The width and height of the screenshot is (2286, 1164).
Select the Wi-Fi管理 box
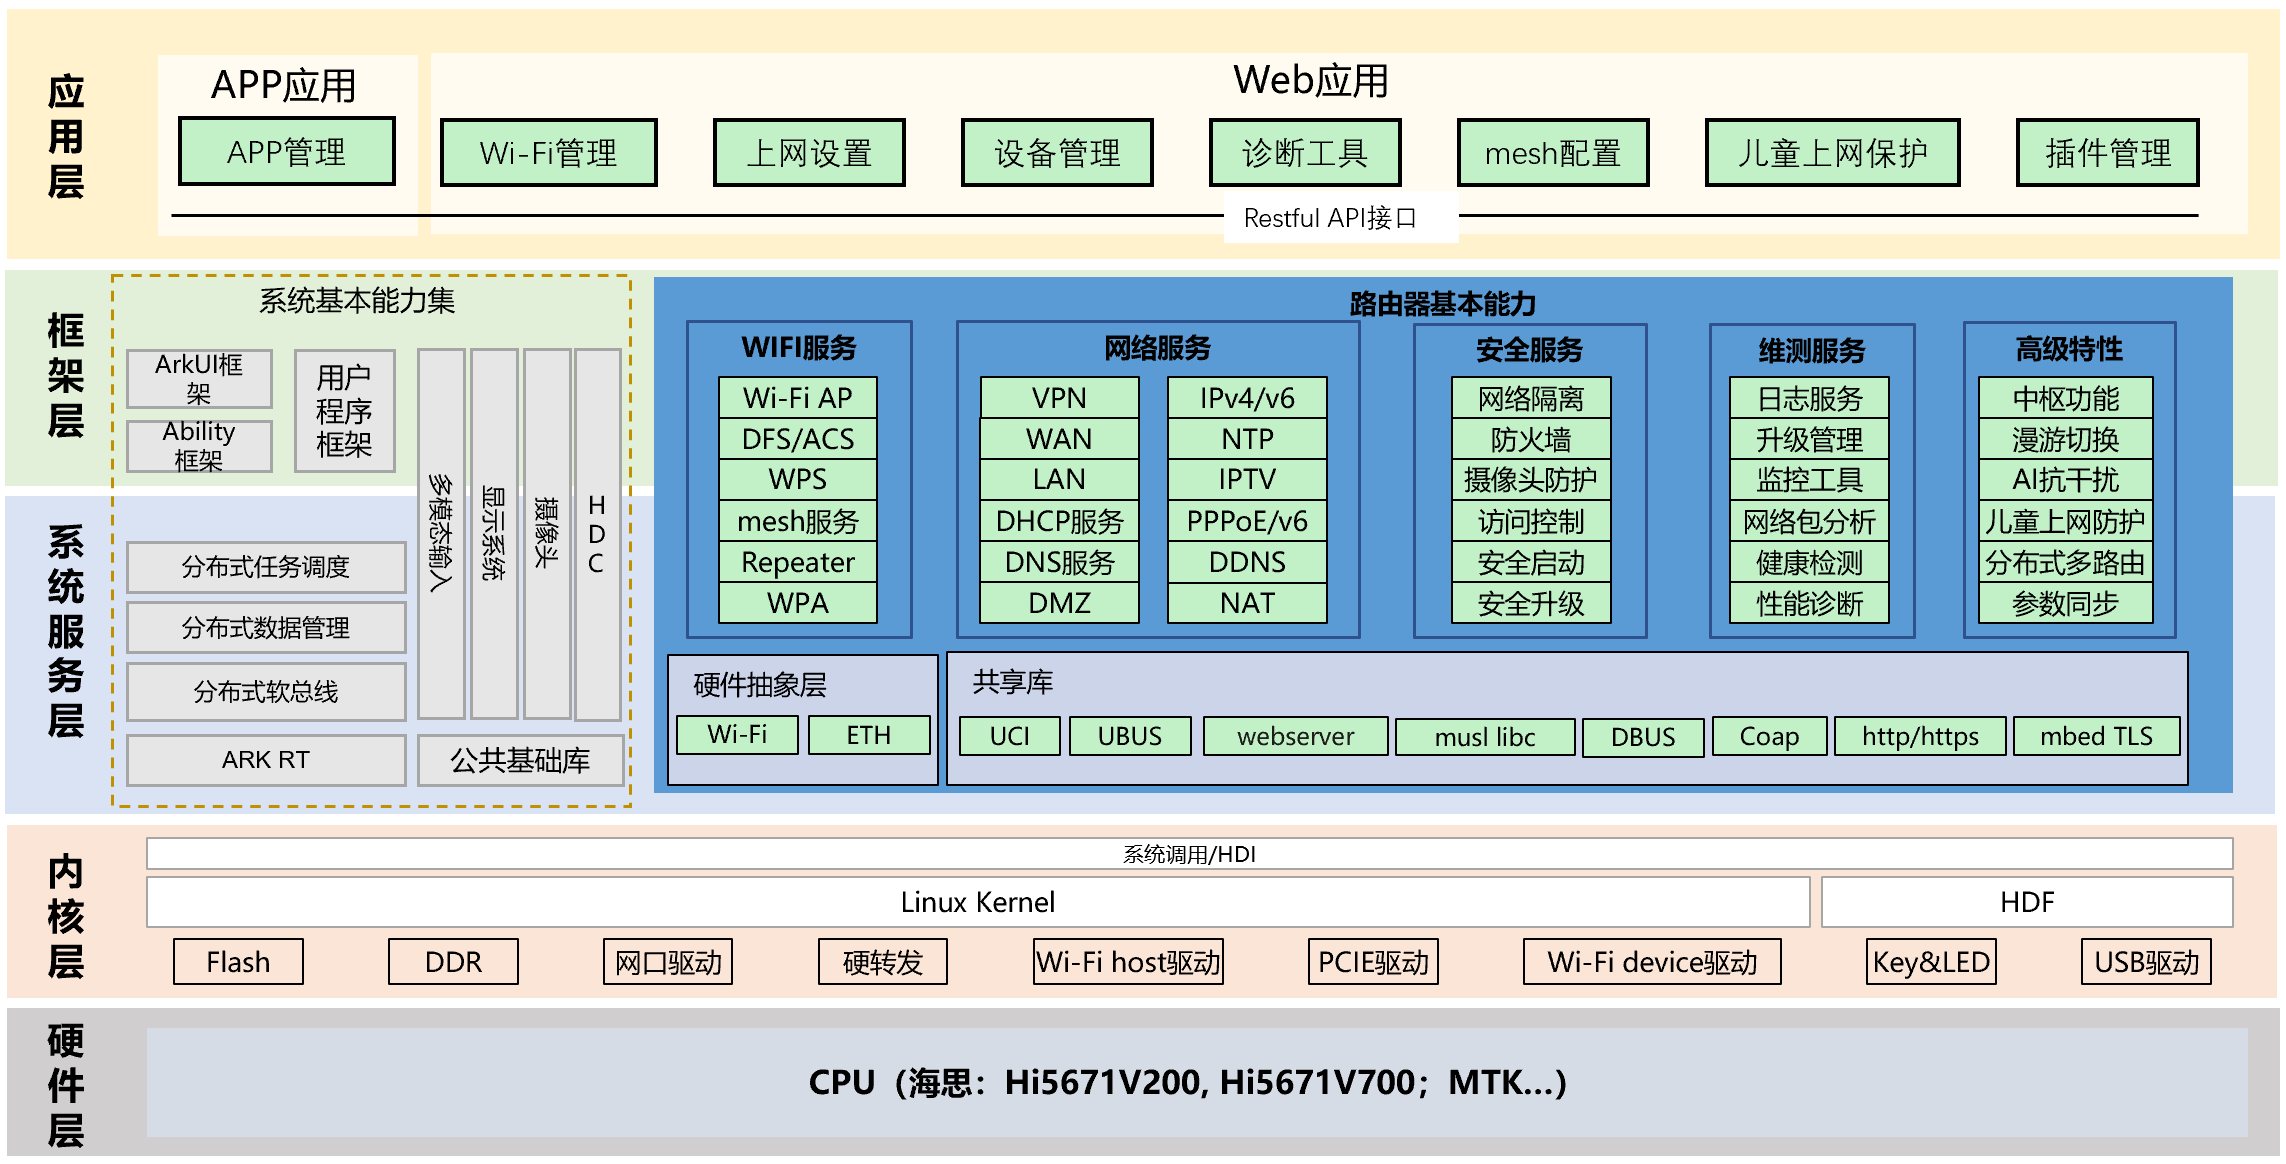pyautogui.click(x=548, y=153)
